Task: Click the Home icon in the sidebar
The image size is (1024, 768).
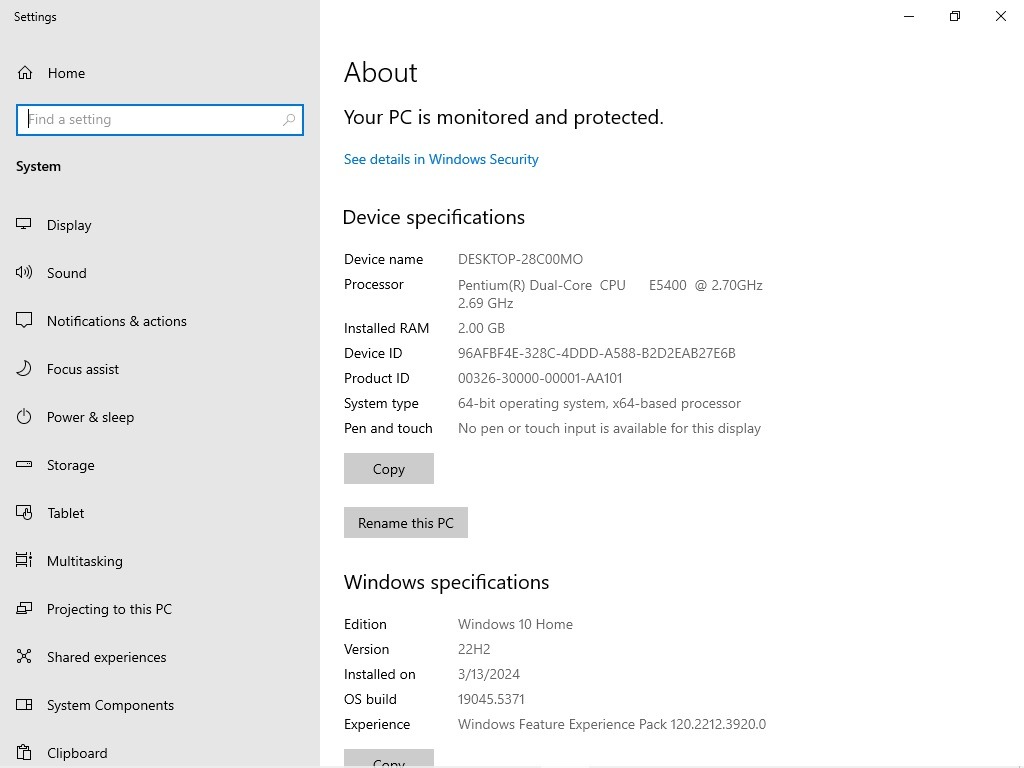Action: coord(25,72)
